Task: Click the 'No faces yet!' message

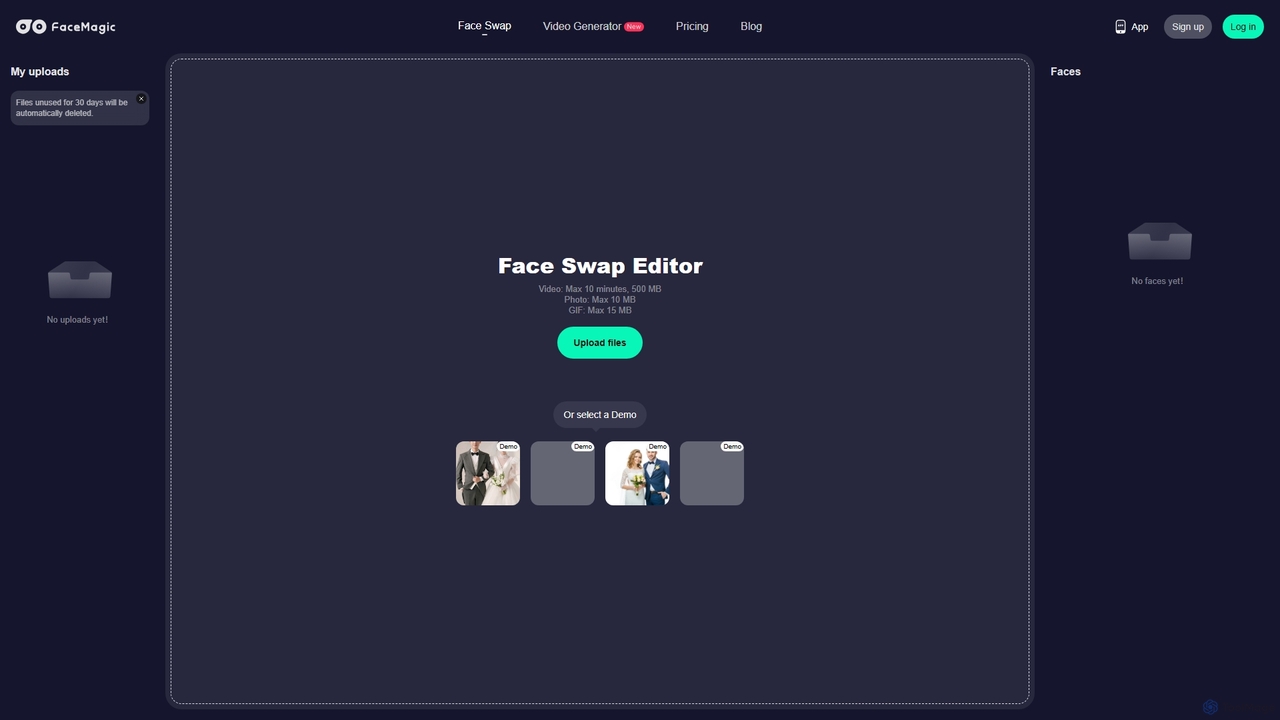Action: pos(1157,281)
